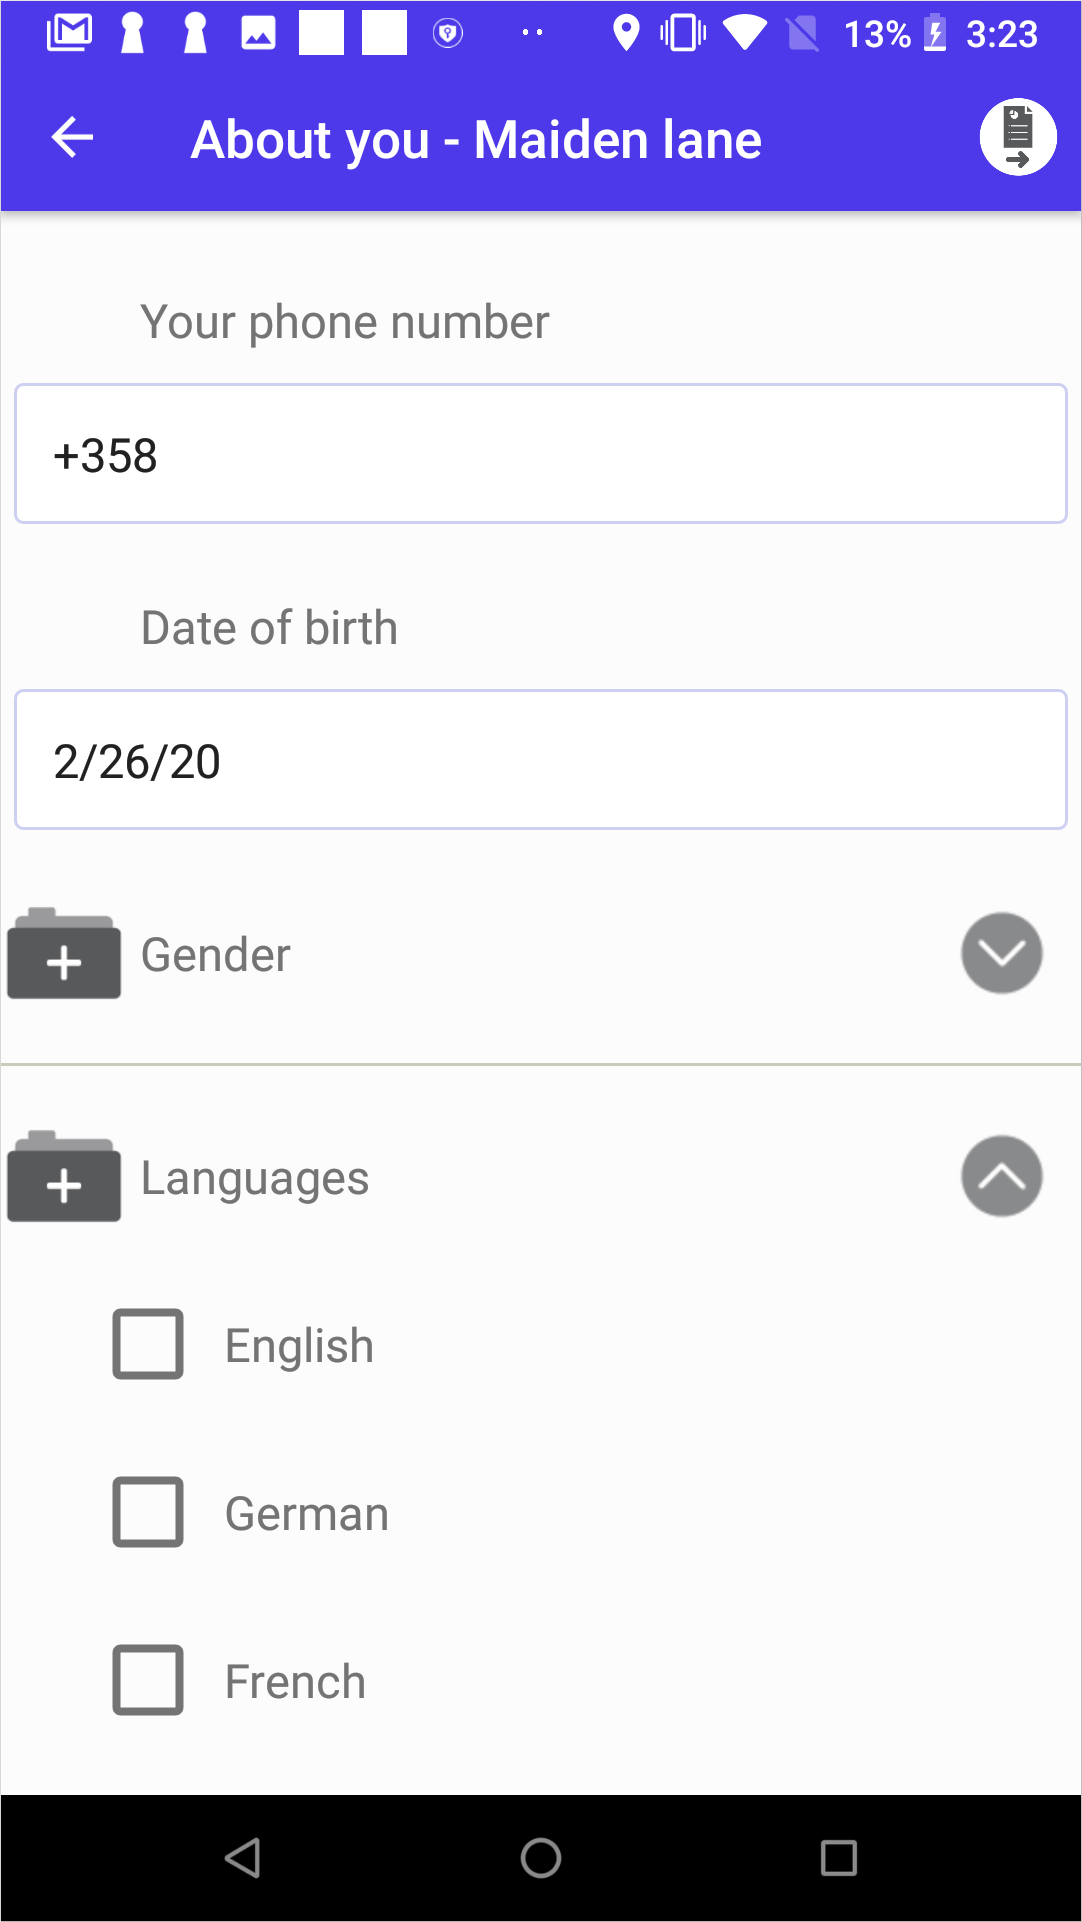Enable the French language checkbox

click(148, 1680)
